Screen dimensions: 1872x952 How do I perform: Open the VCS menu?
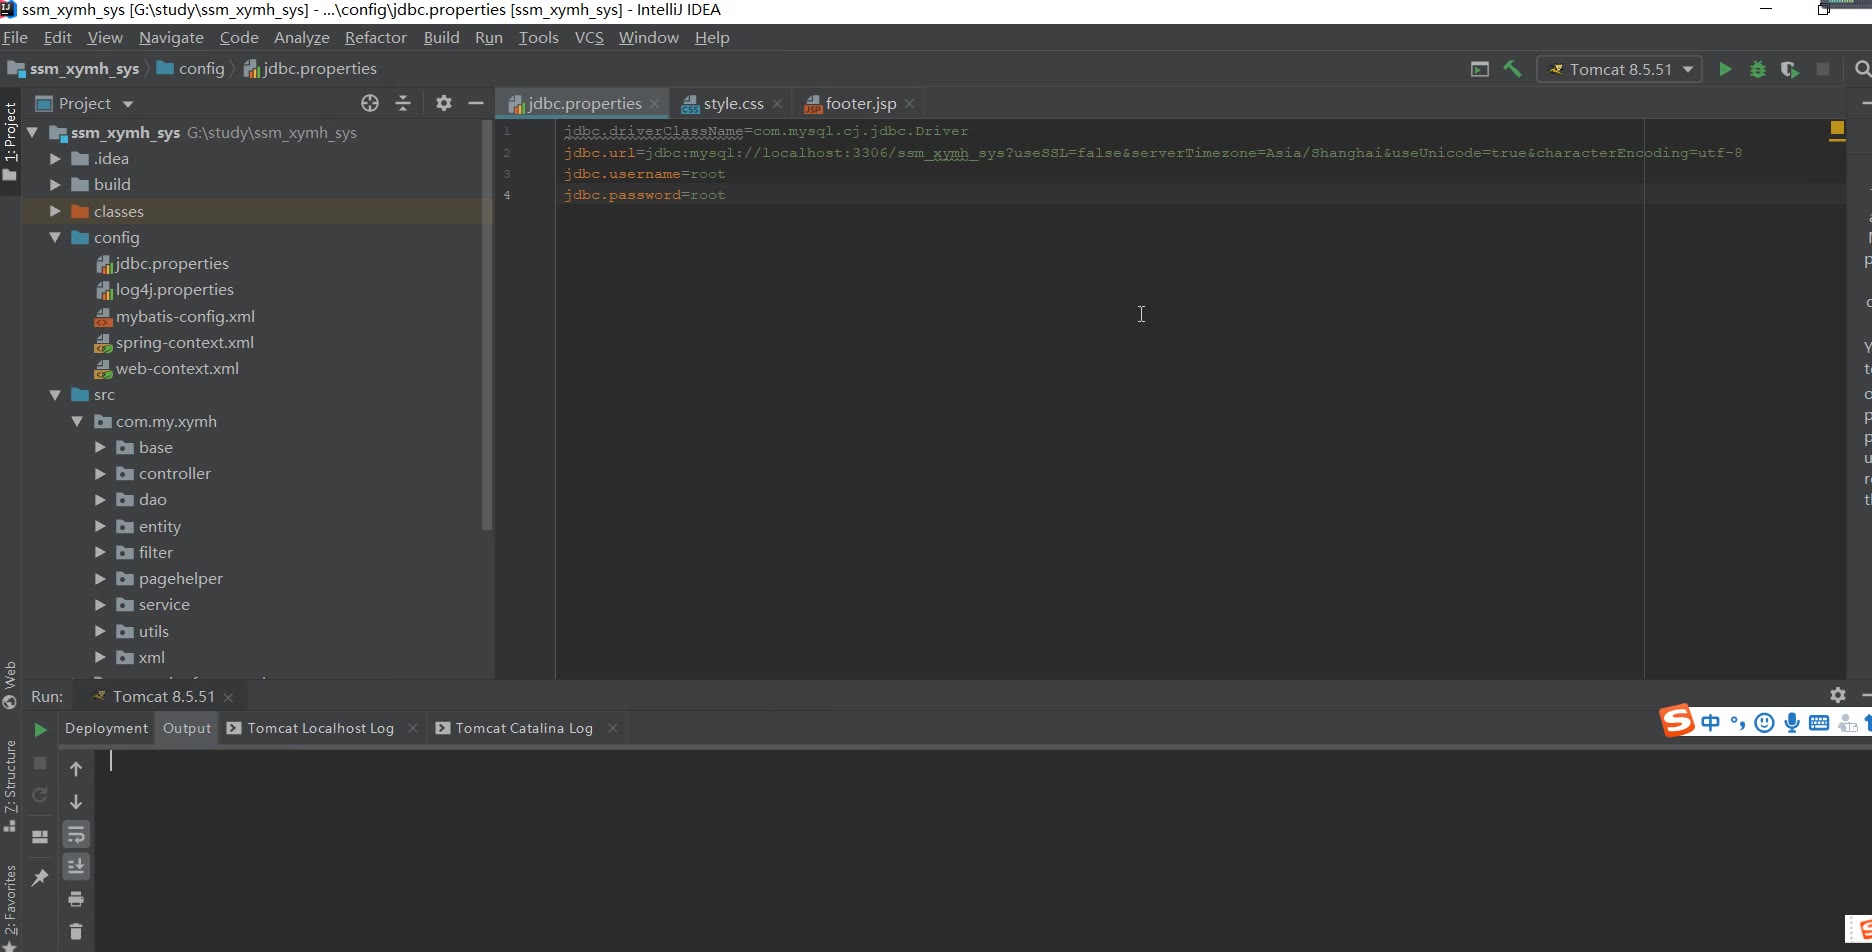pos(589,37)
